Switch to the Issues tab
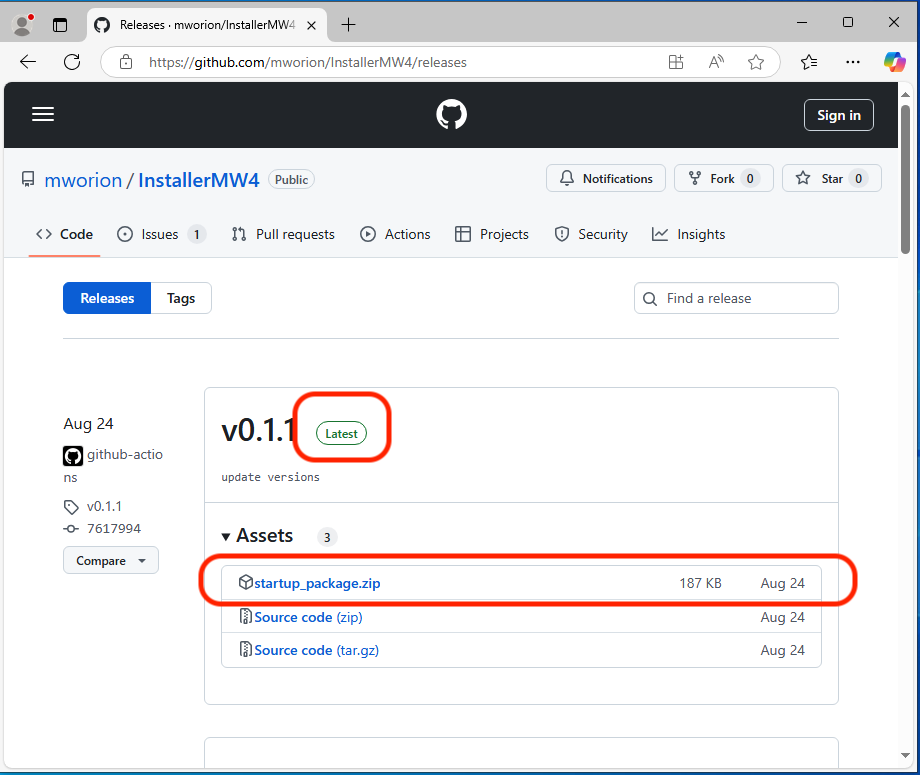920x775 pixels. coord(160,234)
